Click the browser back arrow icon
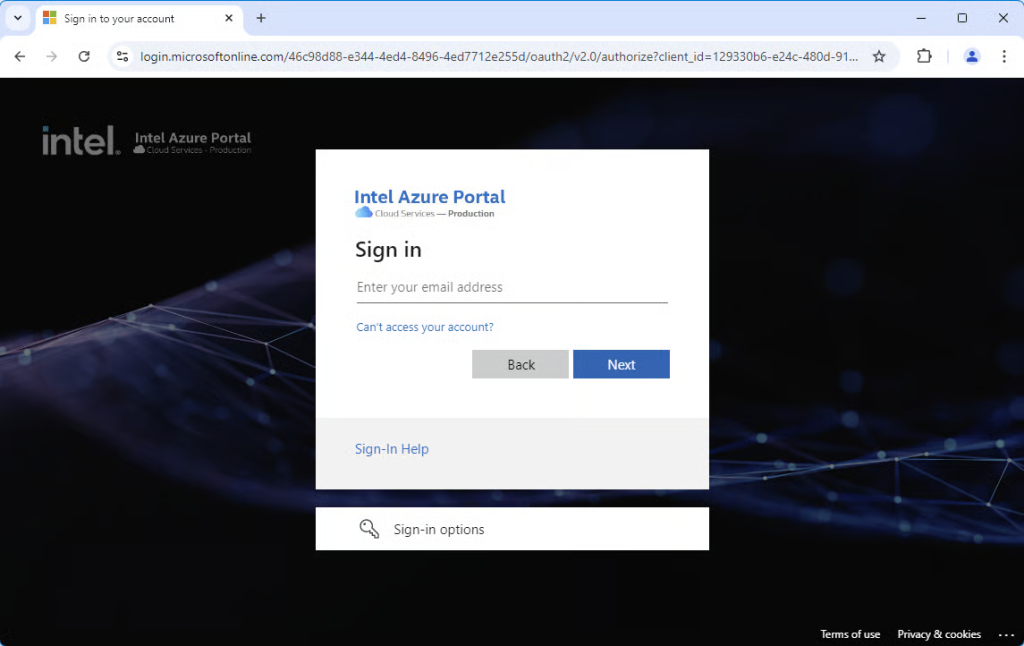1024x646 pixels. click(20, 57)
